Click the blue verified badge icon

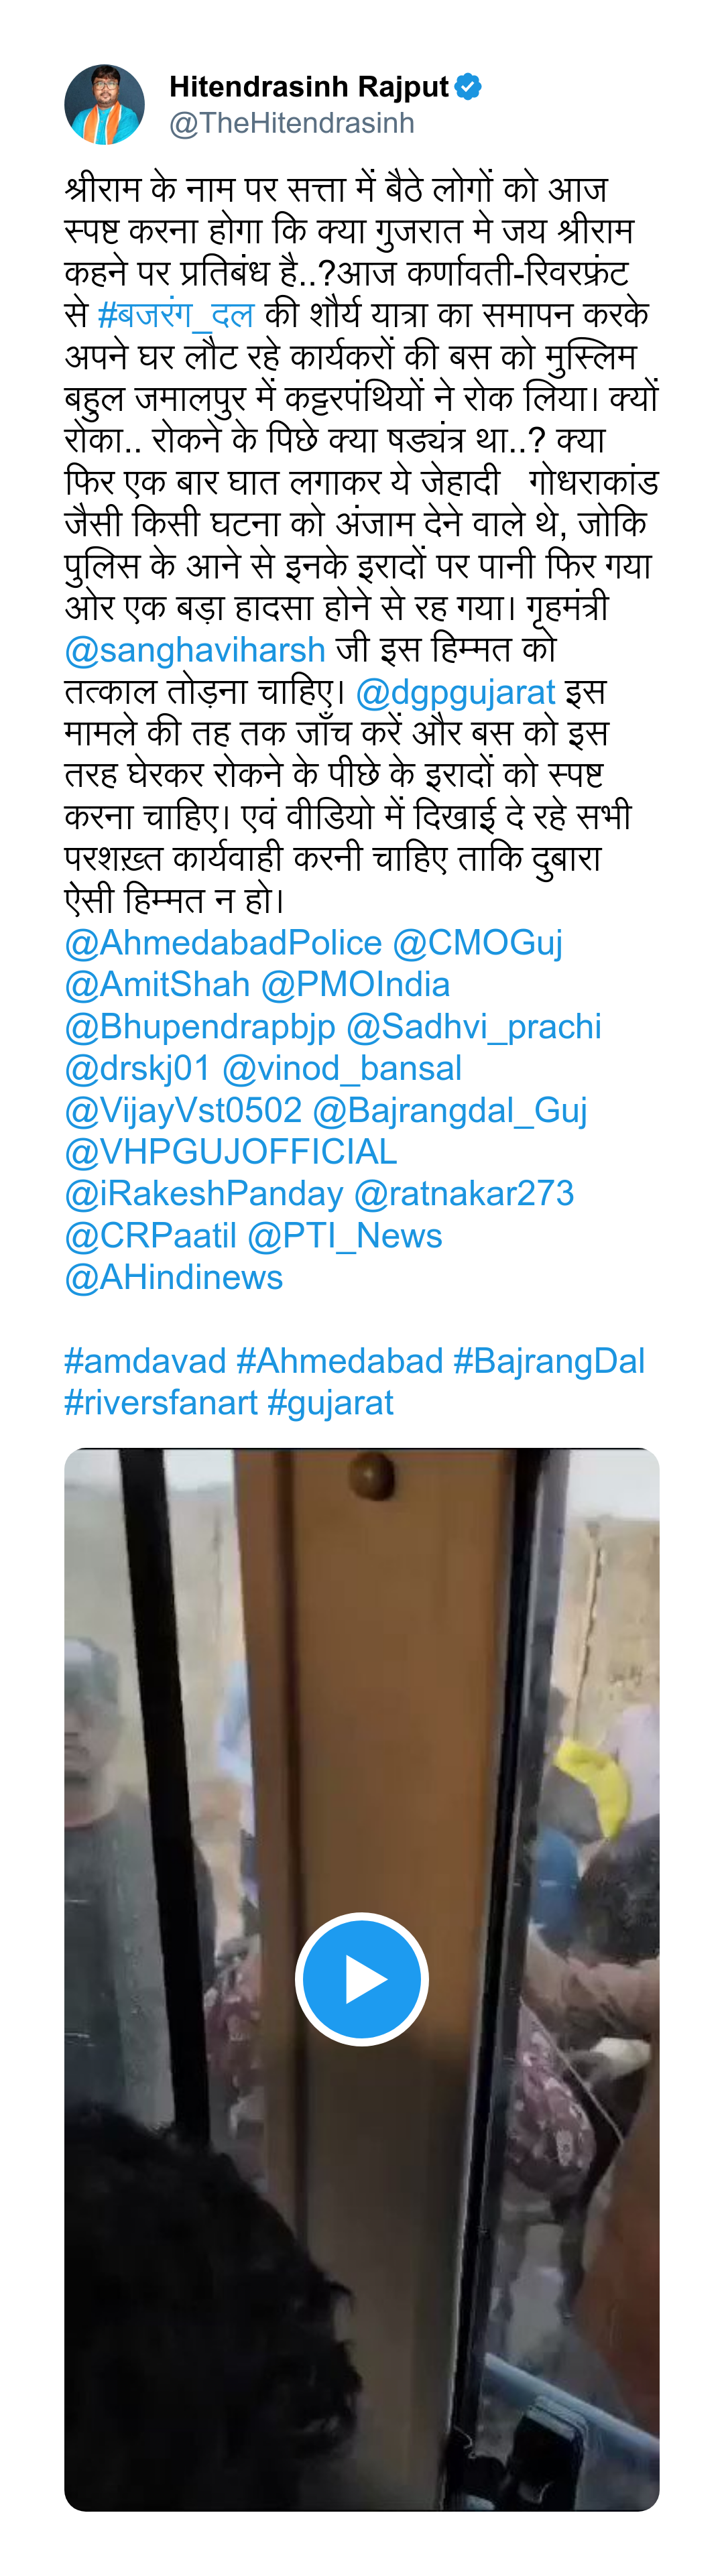click(468, 87)
